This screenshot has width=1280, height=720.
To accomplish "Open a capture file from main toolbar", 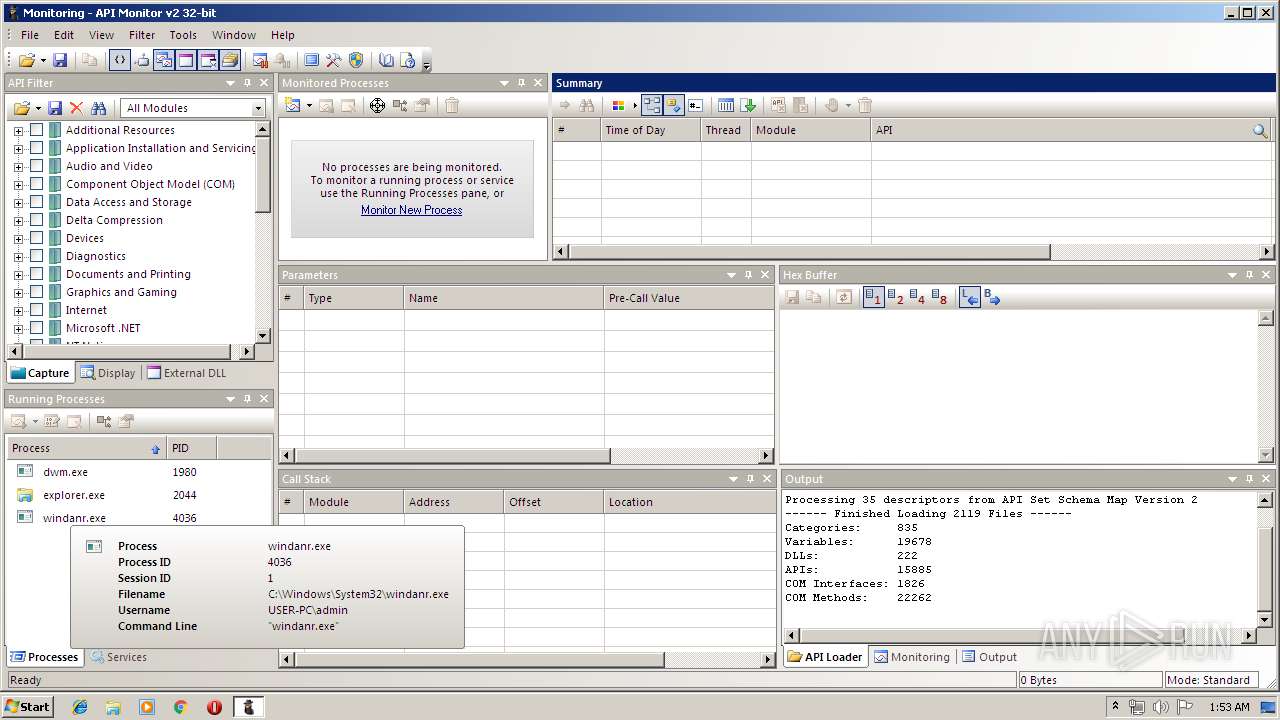I will tap(26, 61).
